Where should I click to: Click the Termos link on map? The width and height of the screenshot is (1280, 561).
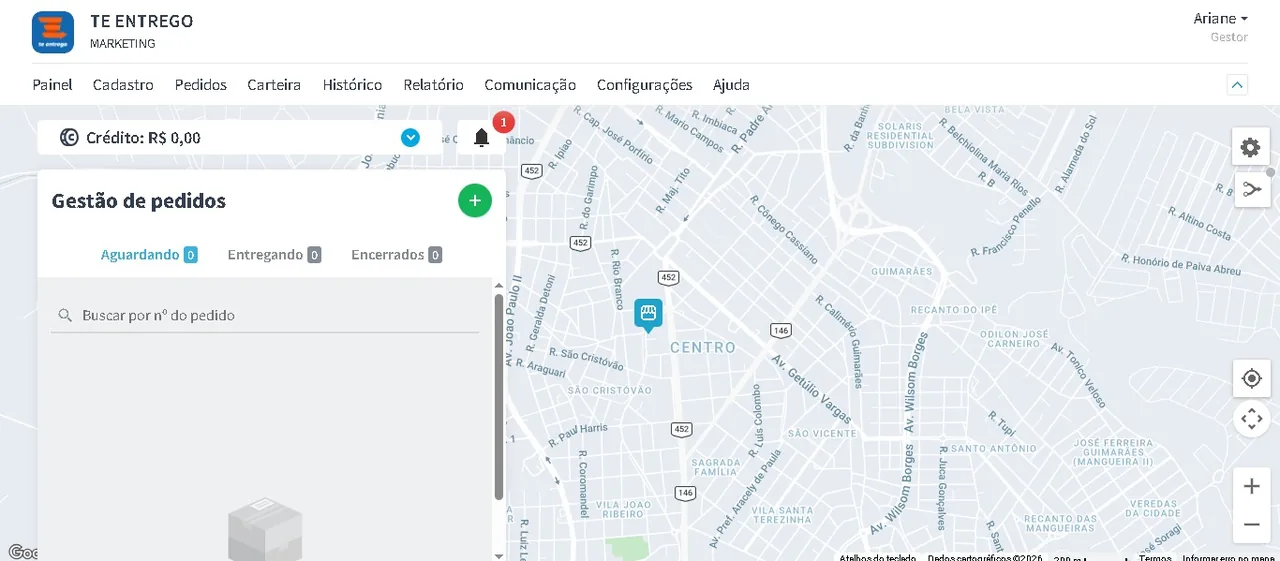[1154, 557]
